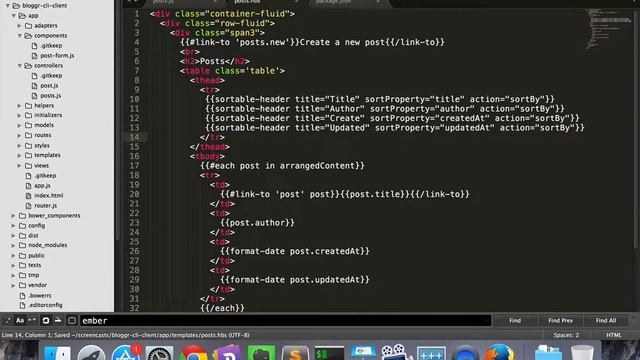Change indentation via Spaces: 2

(566, 335)
